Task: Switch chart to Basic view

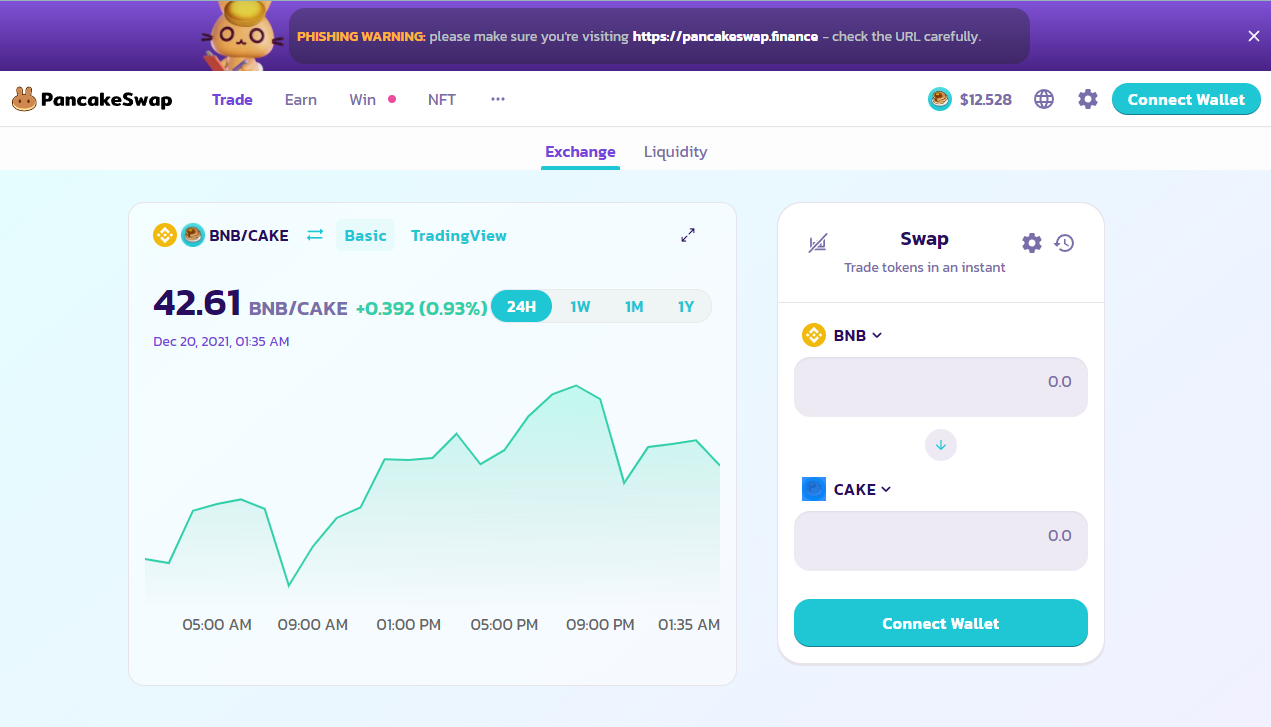Action: point(365,235)
